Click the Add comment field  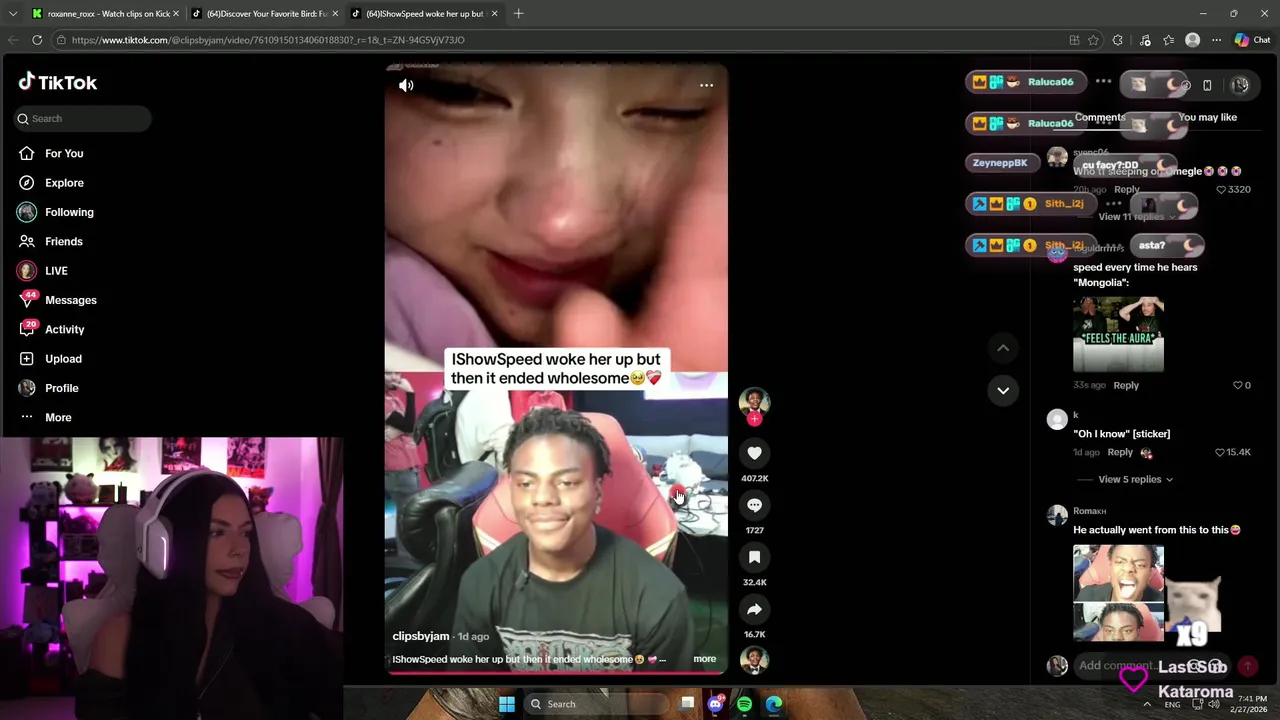[1150, 665]
